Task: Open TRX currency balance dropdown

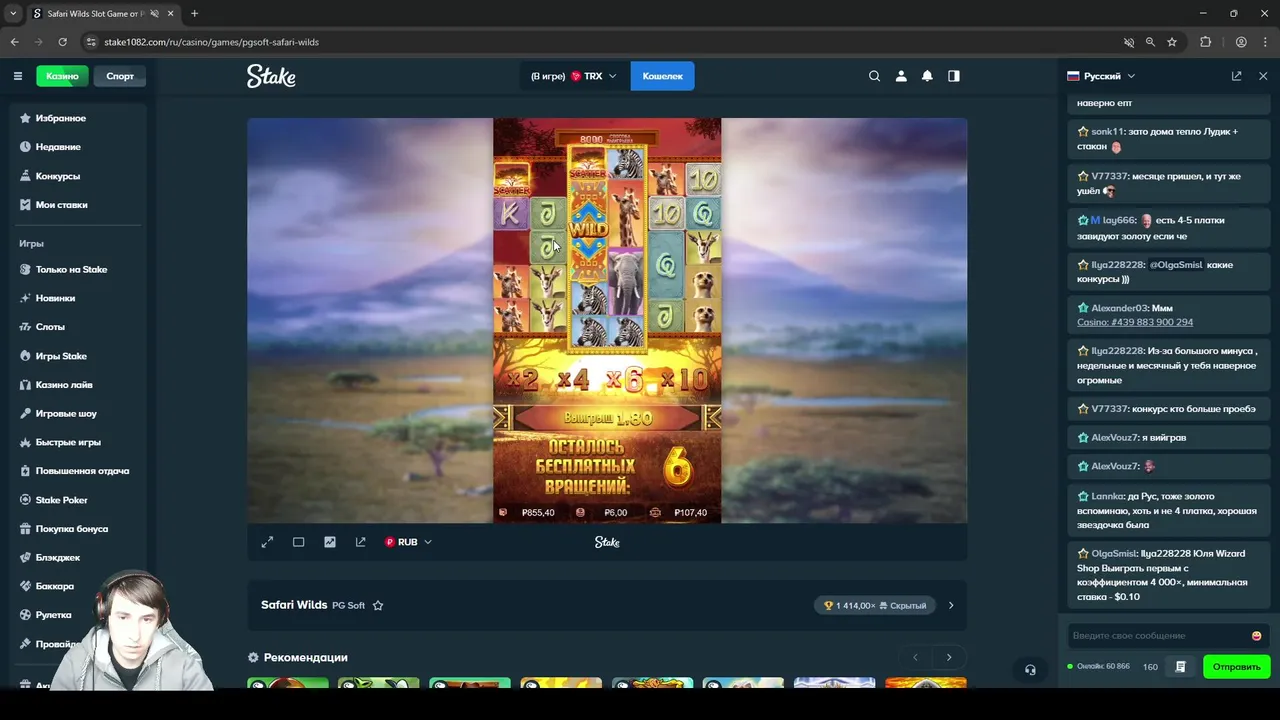Action: click(x=575, y=76)
